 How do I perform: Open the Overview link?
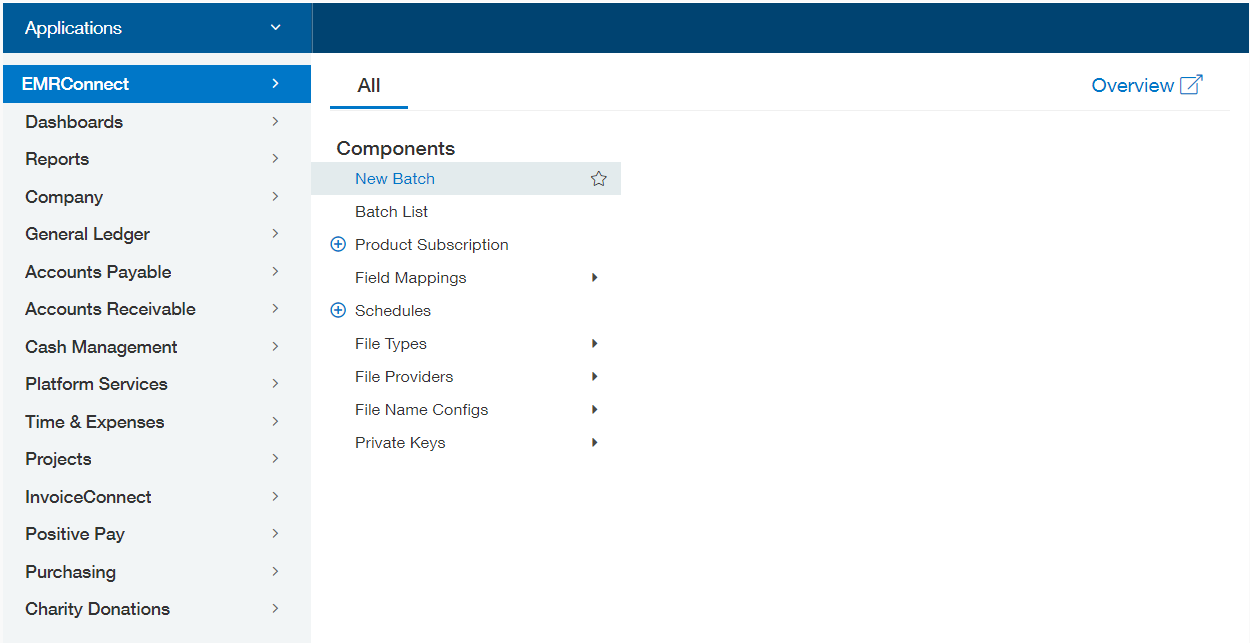(1132, 86)
